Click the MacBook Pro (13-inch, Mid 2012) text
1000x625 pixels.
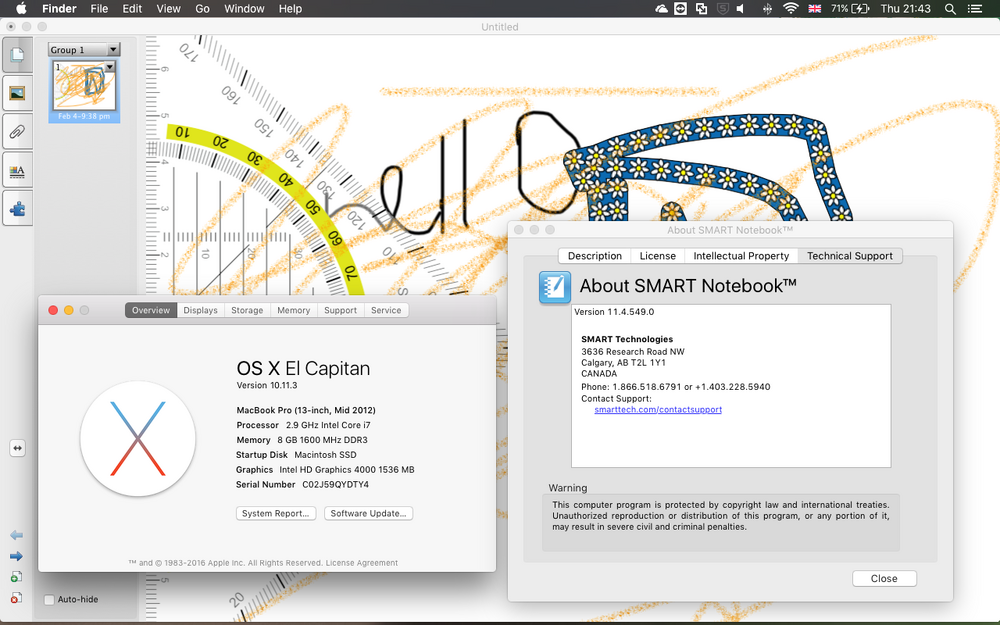306,410
